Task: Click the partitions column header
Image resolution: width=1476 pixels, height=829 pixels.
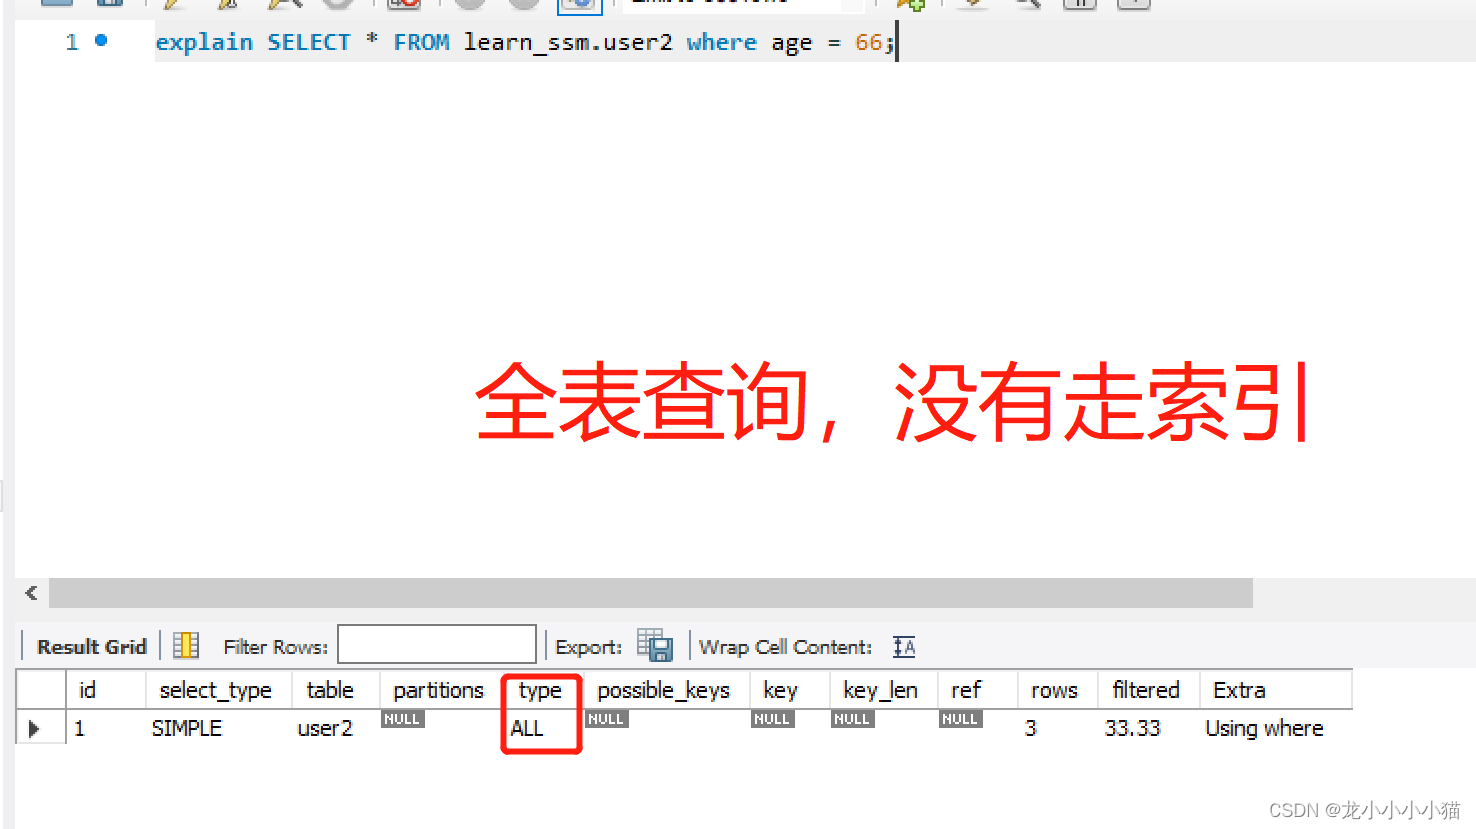Action: [440, 690]
